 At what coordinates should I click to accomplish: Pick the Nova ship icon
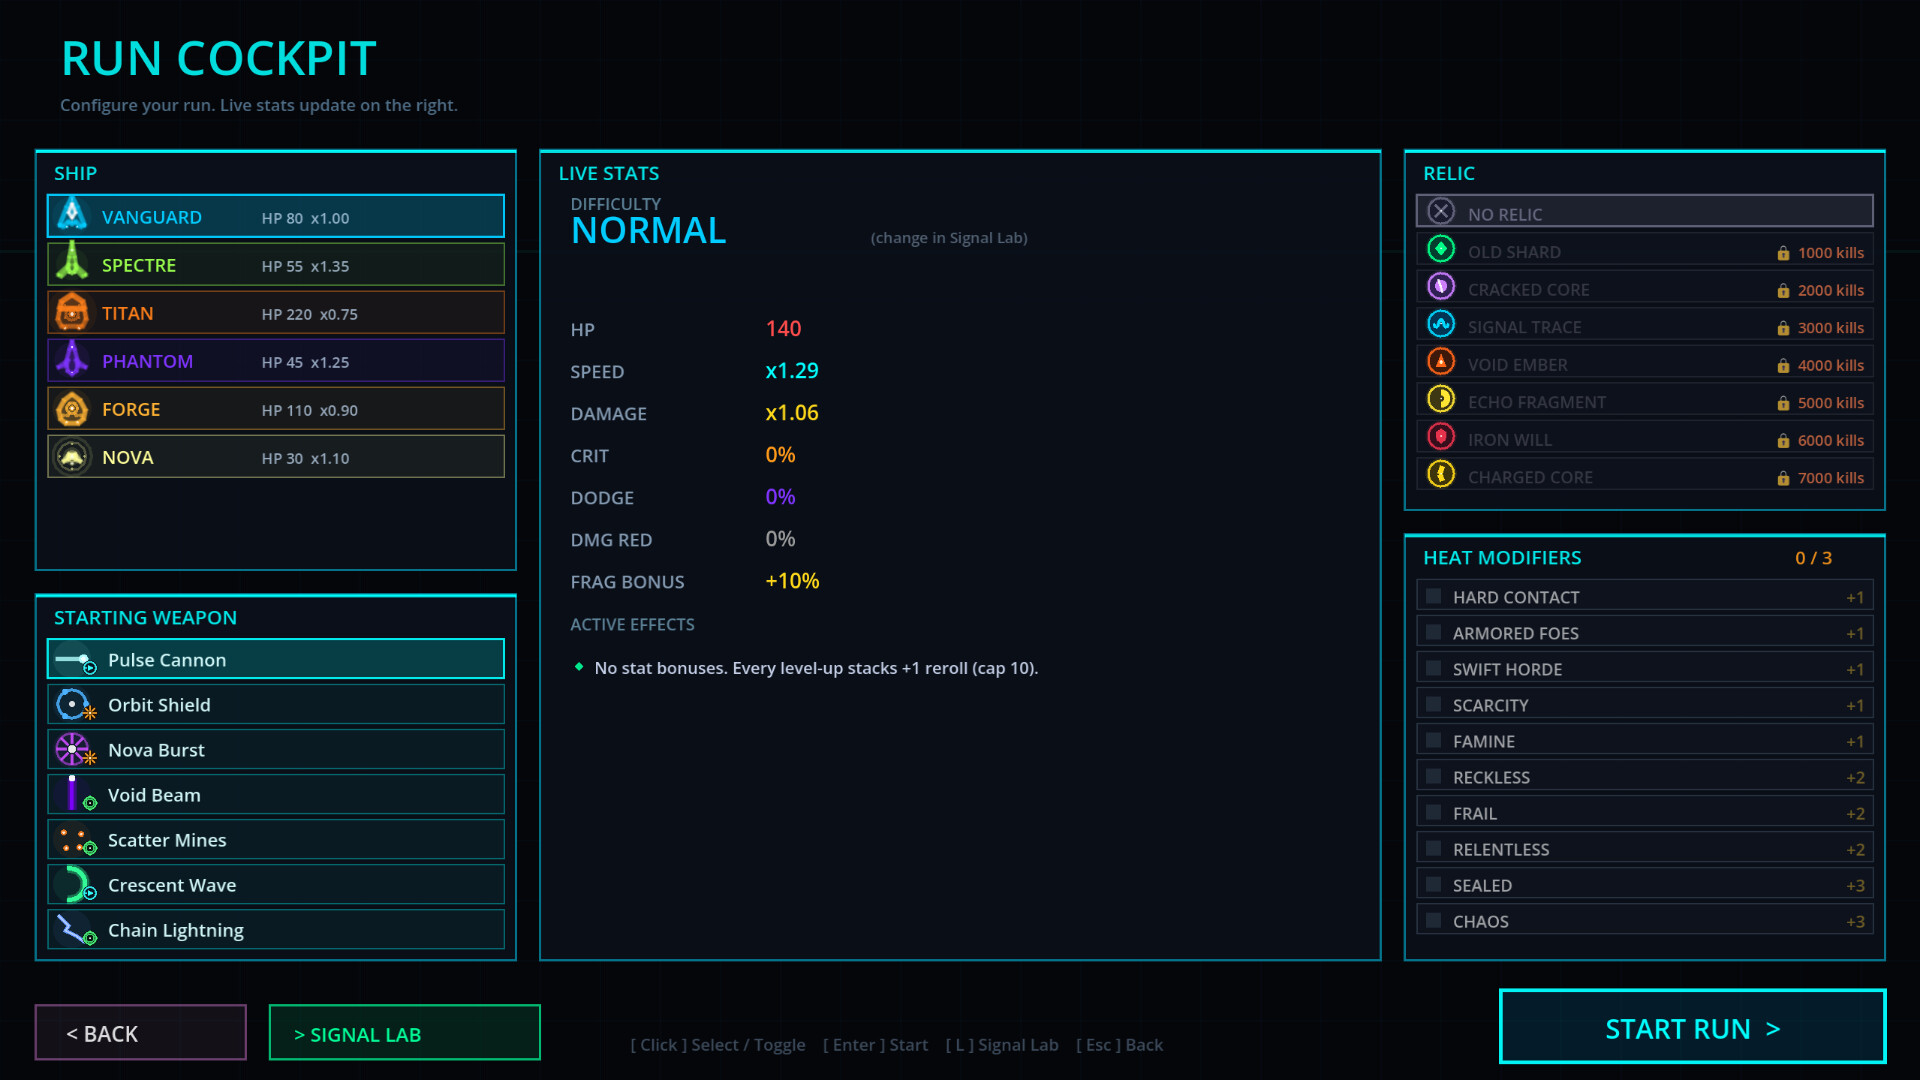(x=72, y=457)
